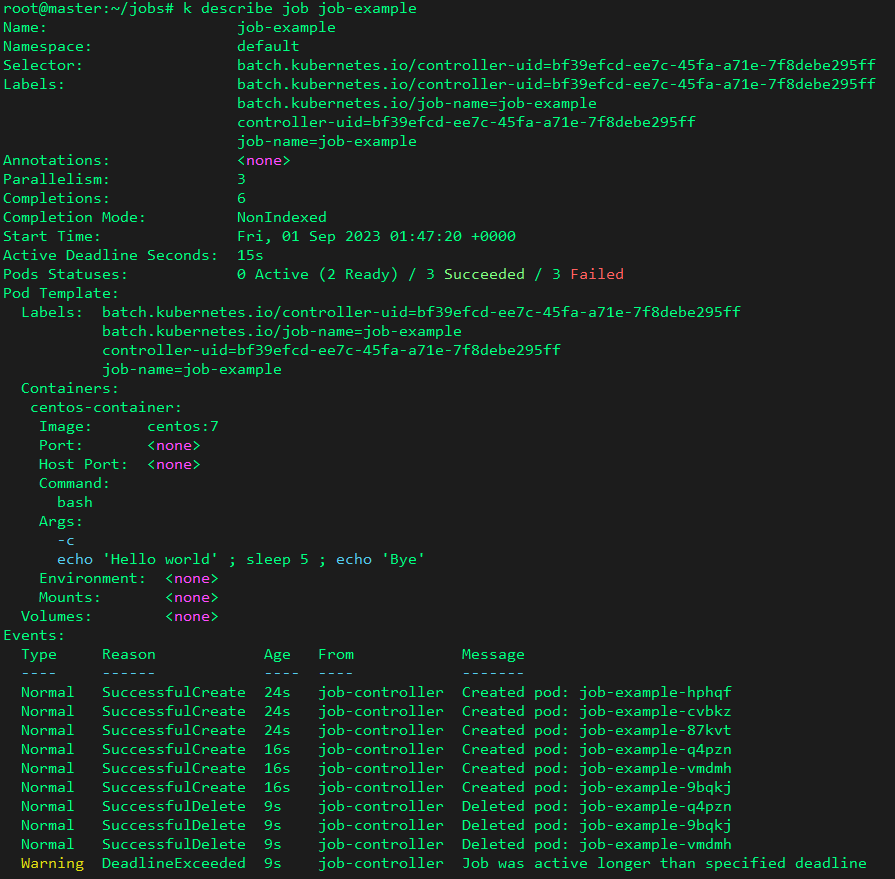
Task: Click the args line starting 'echo Hello world'
Action: coord(241,559)
